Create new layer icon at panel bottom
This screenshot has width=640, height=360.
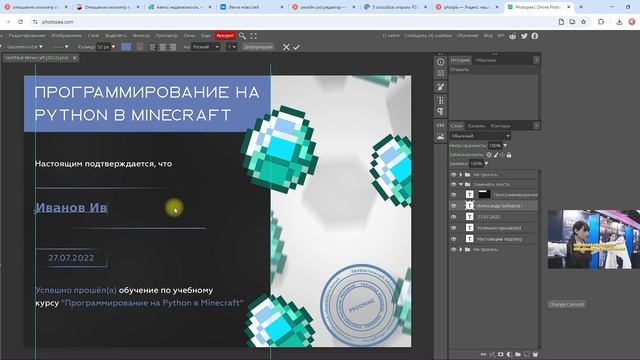pos(527,354)
